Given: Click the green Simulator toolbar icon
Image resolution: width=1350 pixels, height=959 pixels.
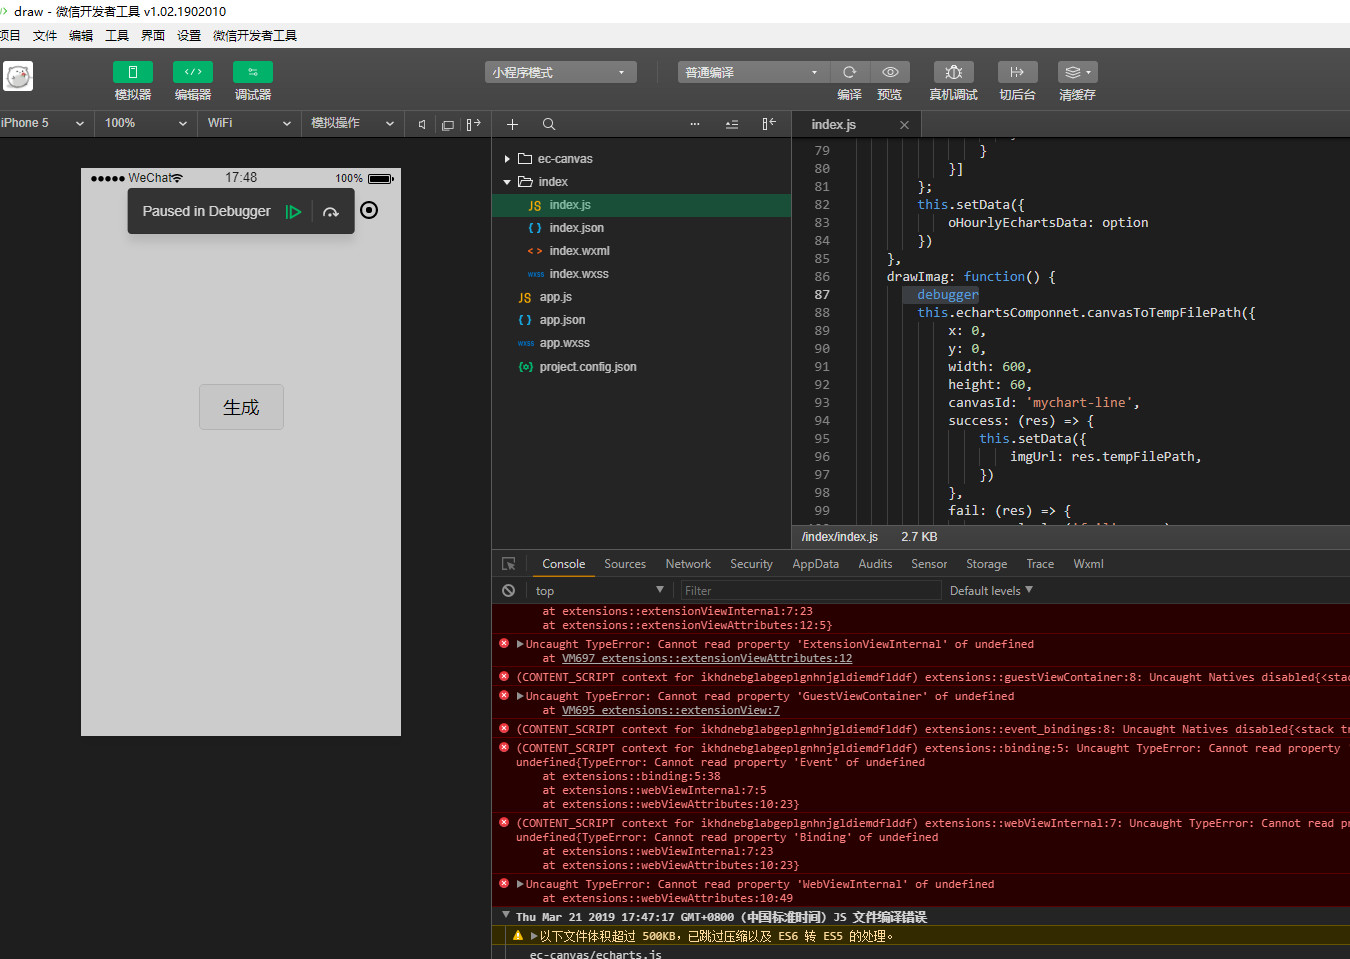Looking at the screenshot, I should click(132, 72).
